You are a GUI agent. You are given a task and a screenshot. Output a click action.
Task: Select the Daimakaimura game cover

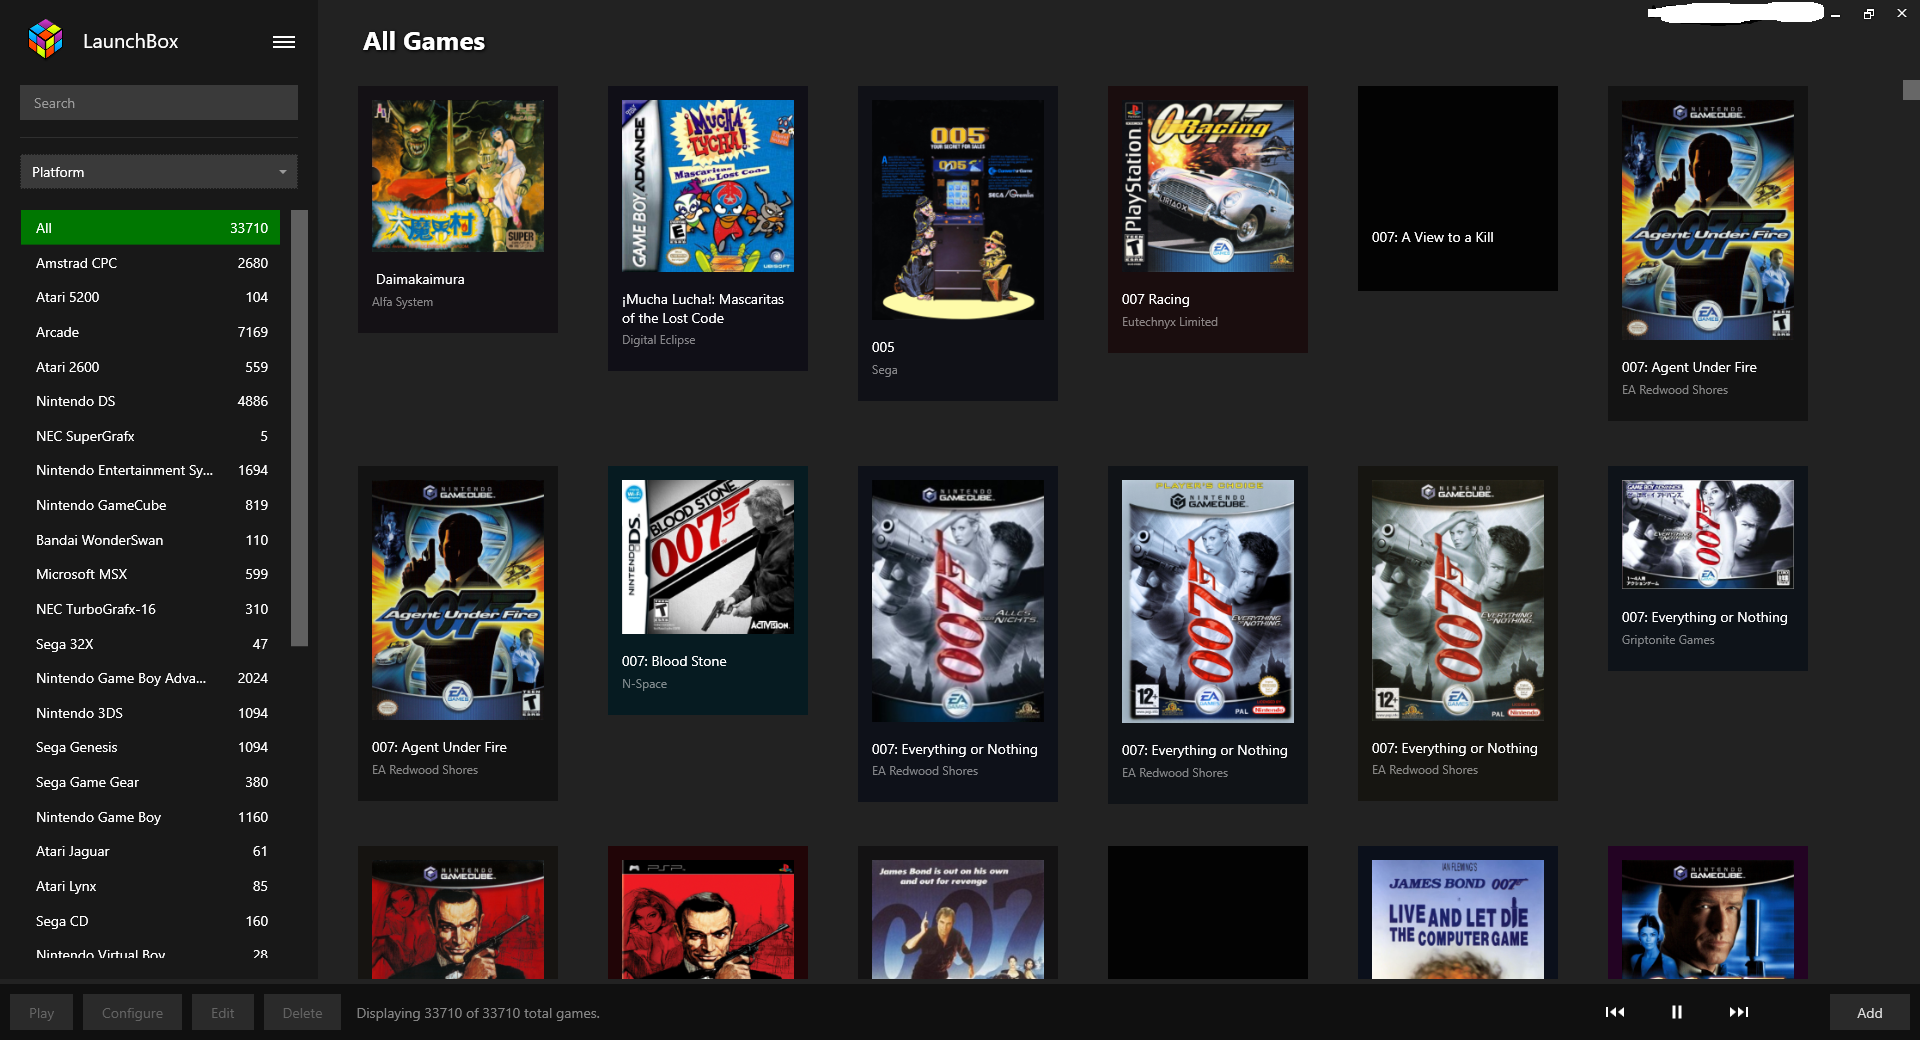point(458,176)
